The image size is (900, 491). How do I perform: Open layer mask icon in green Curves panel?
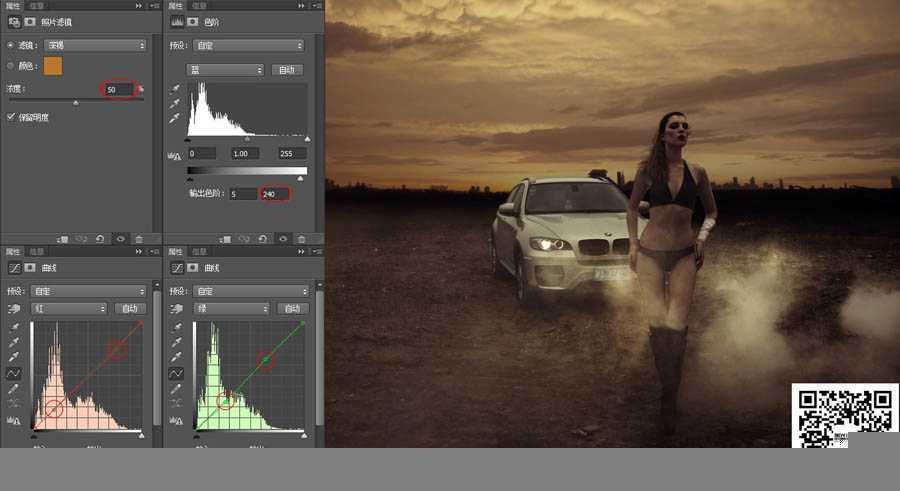[193, 268]
